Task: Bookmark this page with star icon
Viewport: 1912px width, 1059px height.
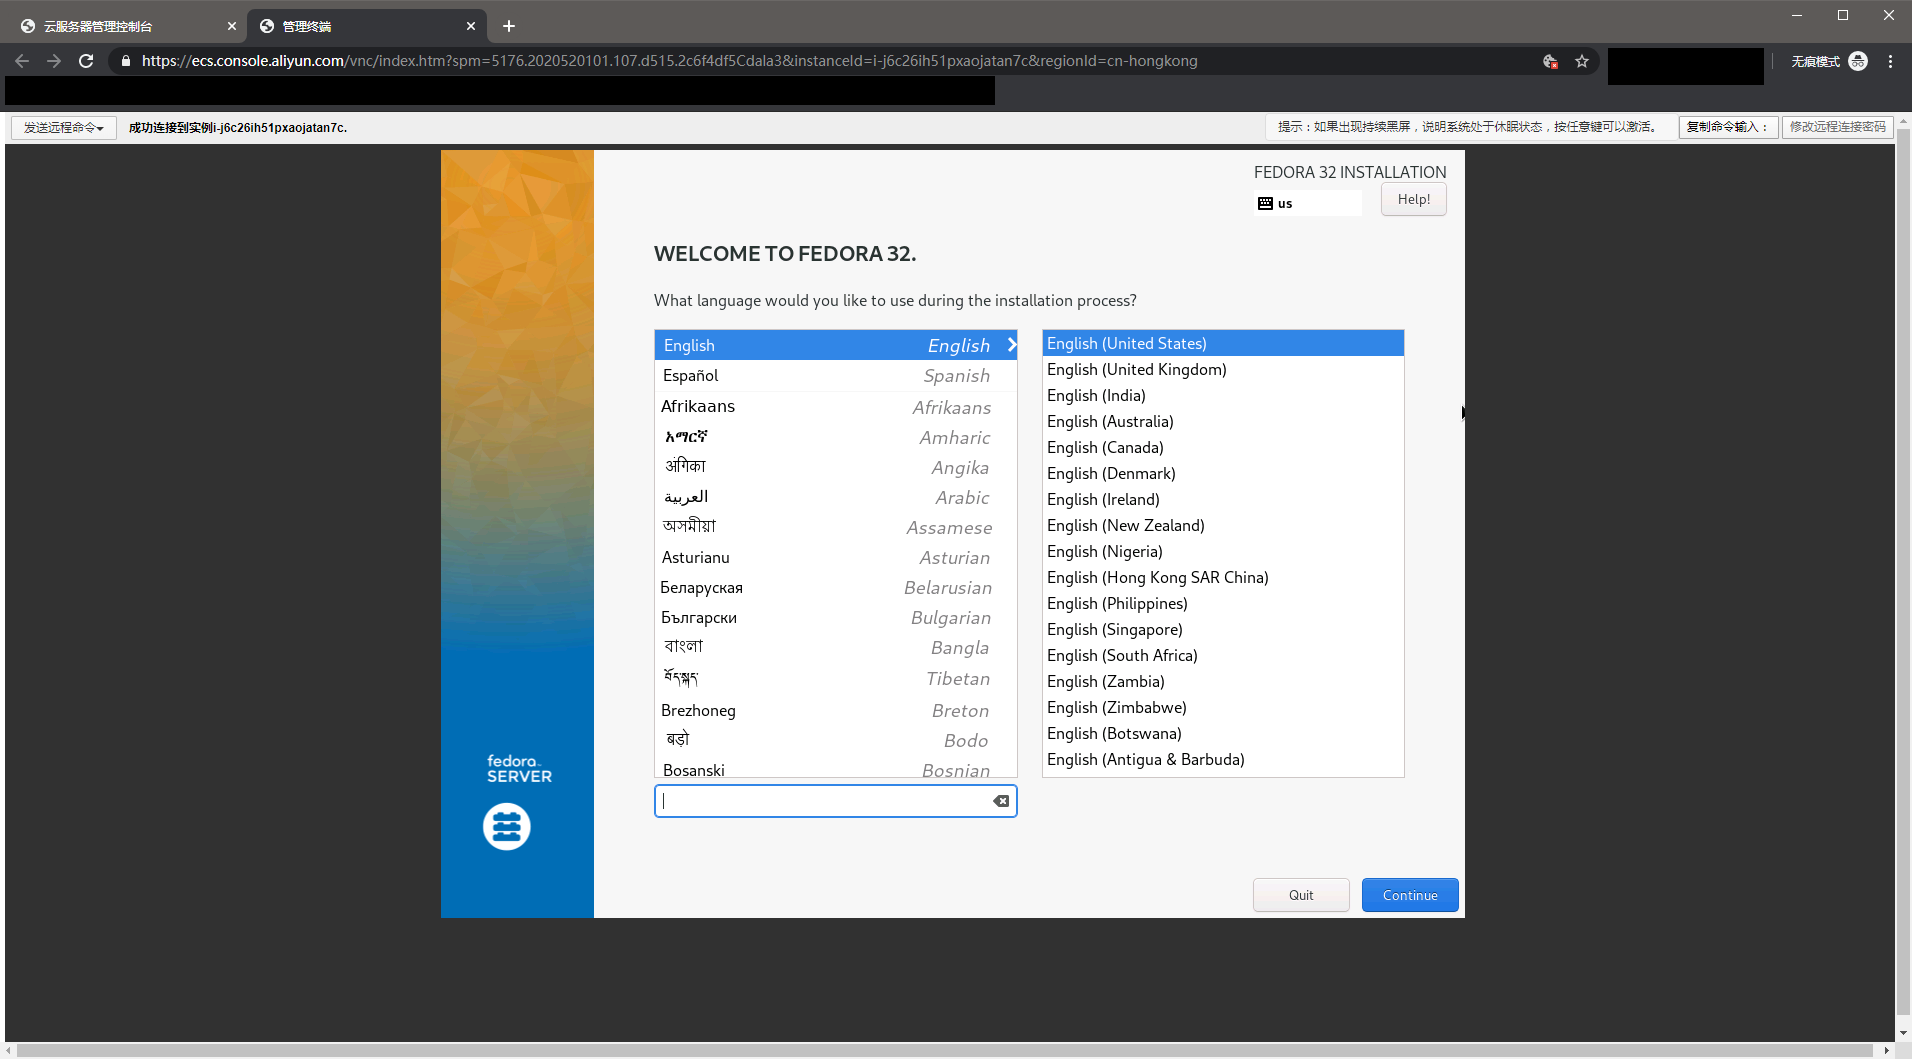Action: [1582, 61]
